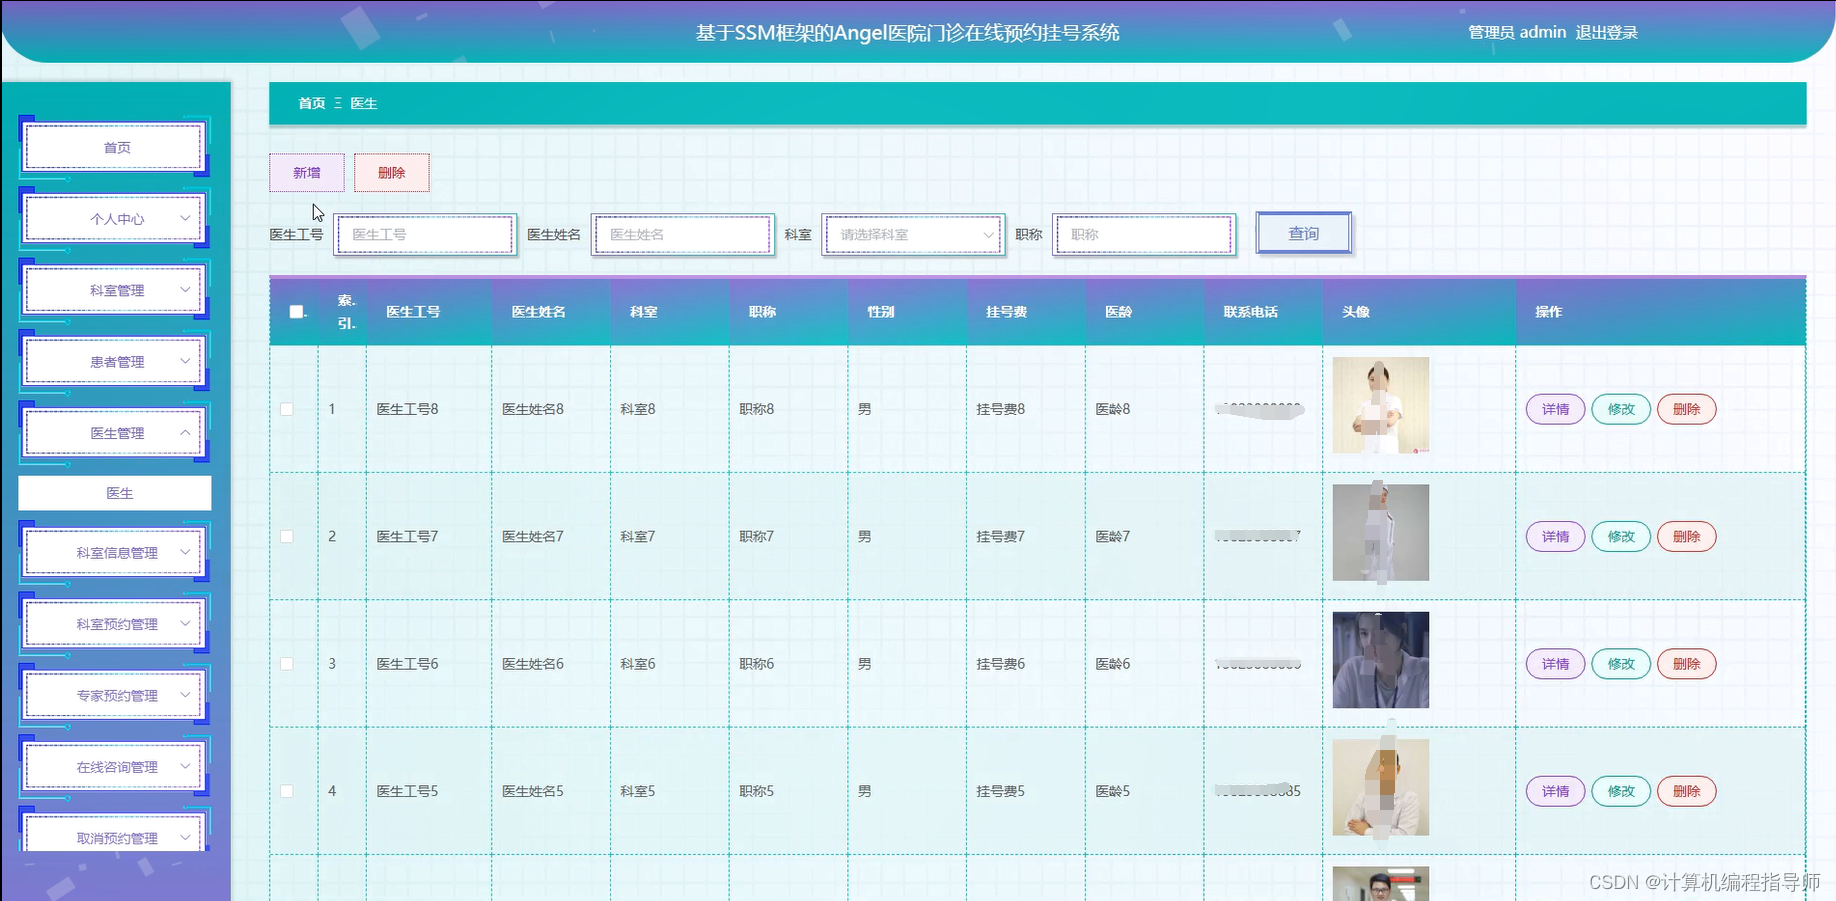Collapse the 医生管理 sidebar menu
This screenshot has height=901, width=1836.
[x=115, y=433]
